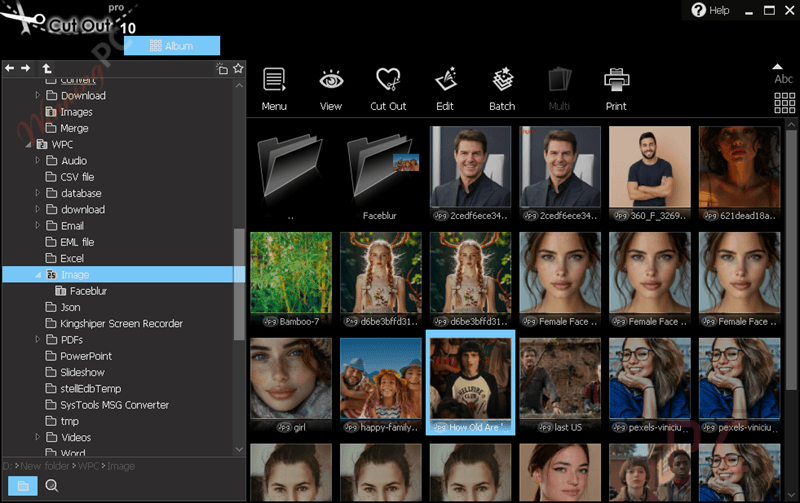This screenshot has height=503, width=800.
Task: Click the new folder icon
Action: coord(222,69)
